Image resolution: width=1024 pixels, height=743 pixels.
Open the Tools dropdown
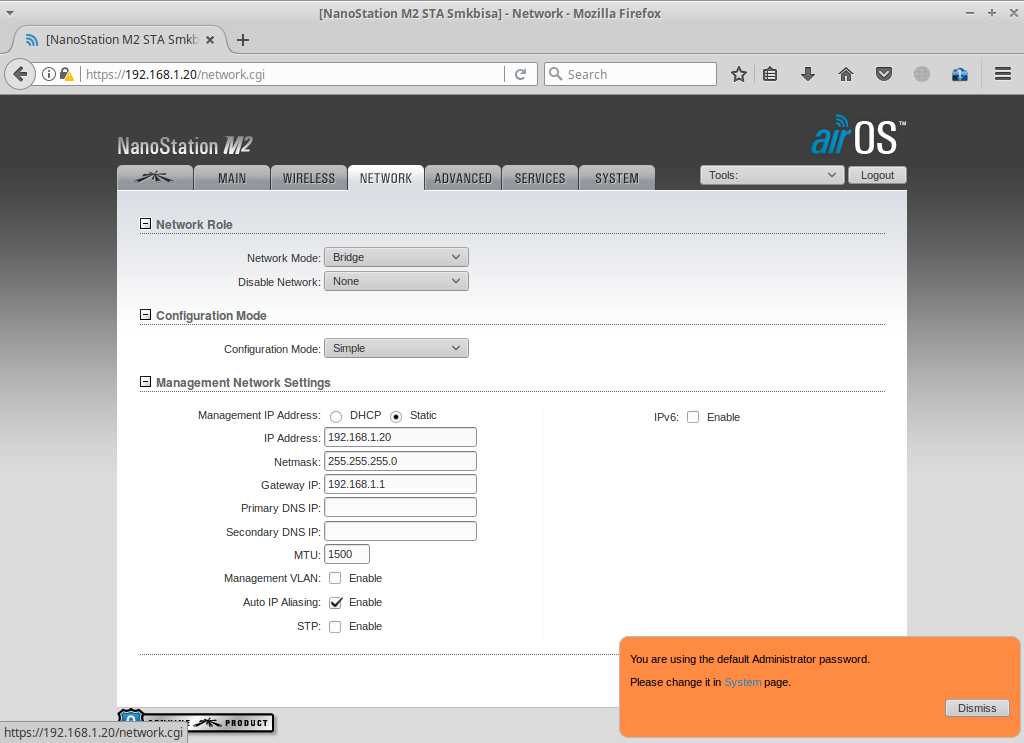[772, 175]
